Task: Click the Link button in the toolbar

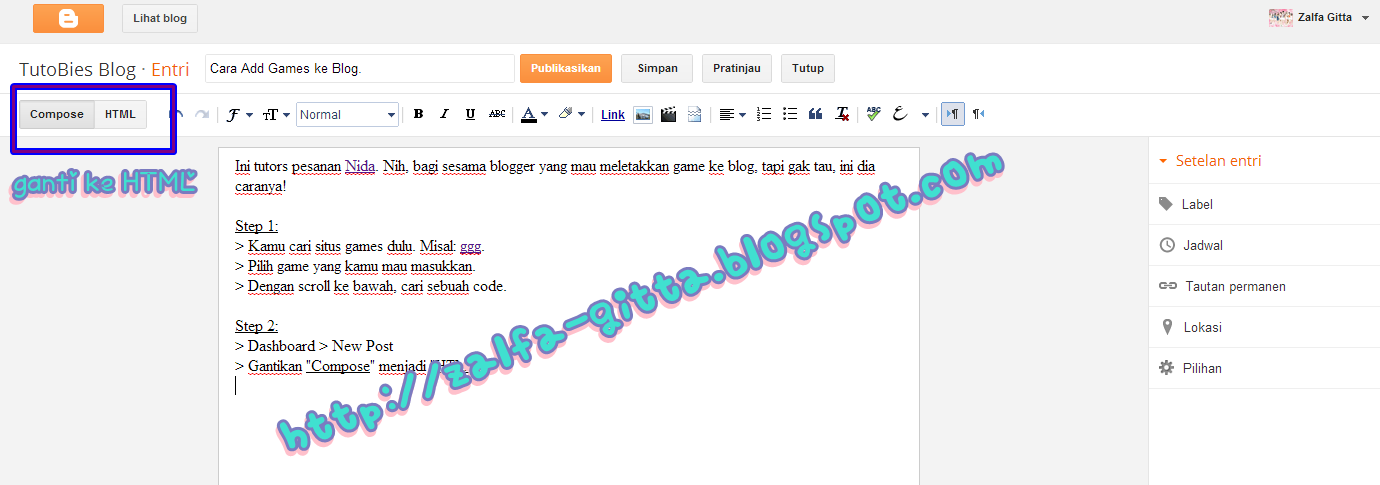Action: [x=613, y=115]
